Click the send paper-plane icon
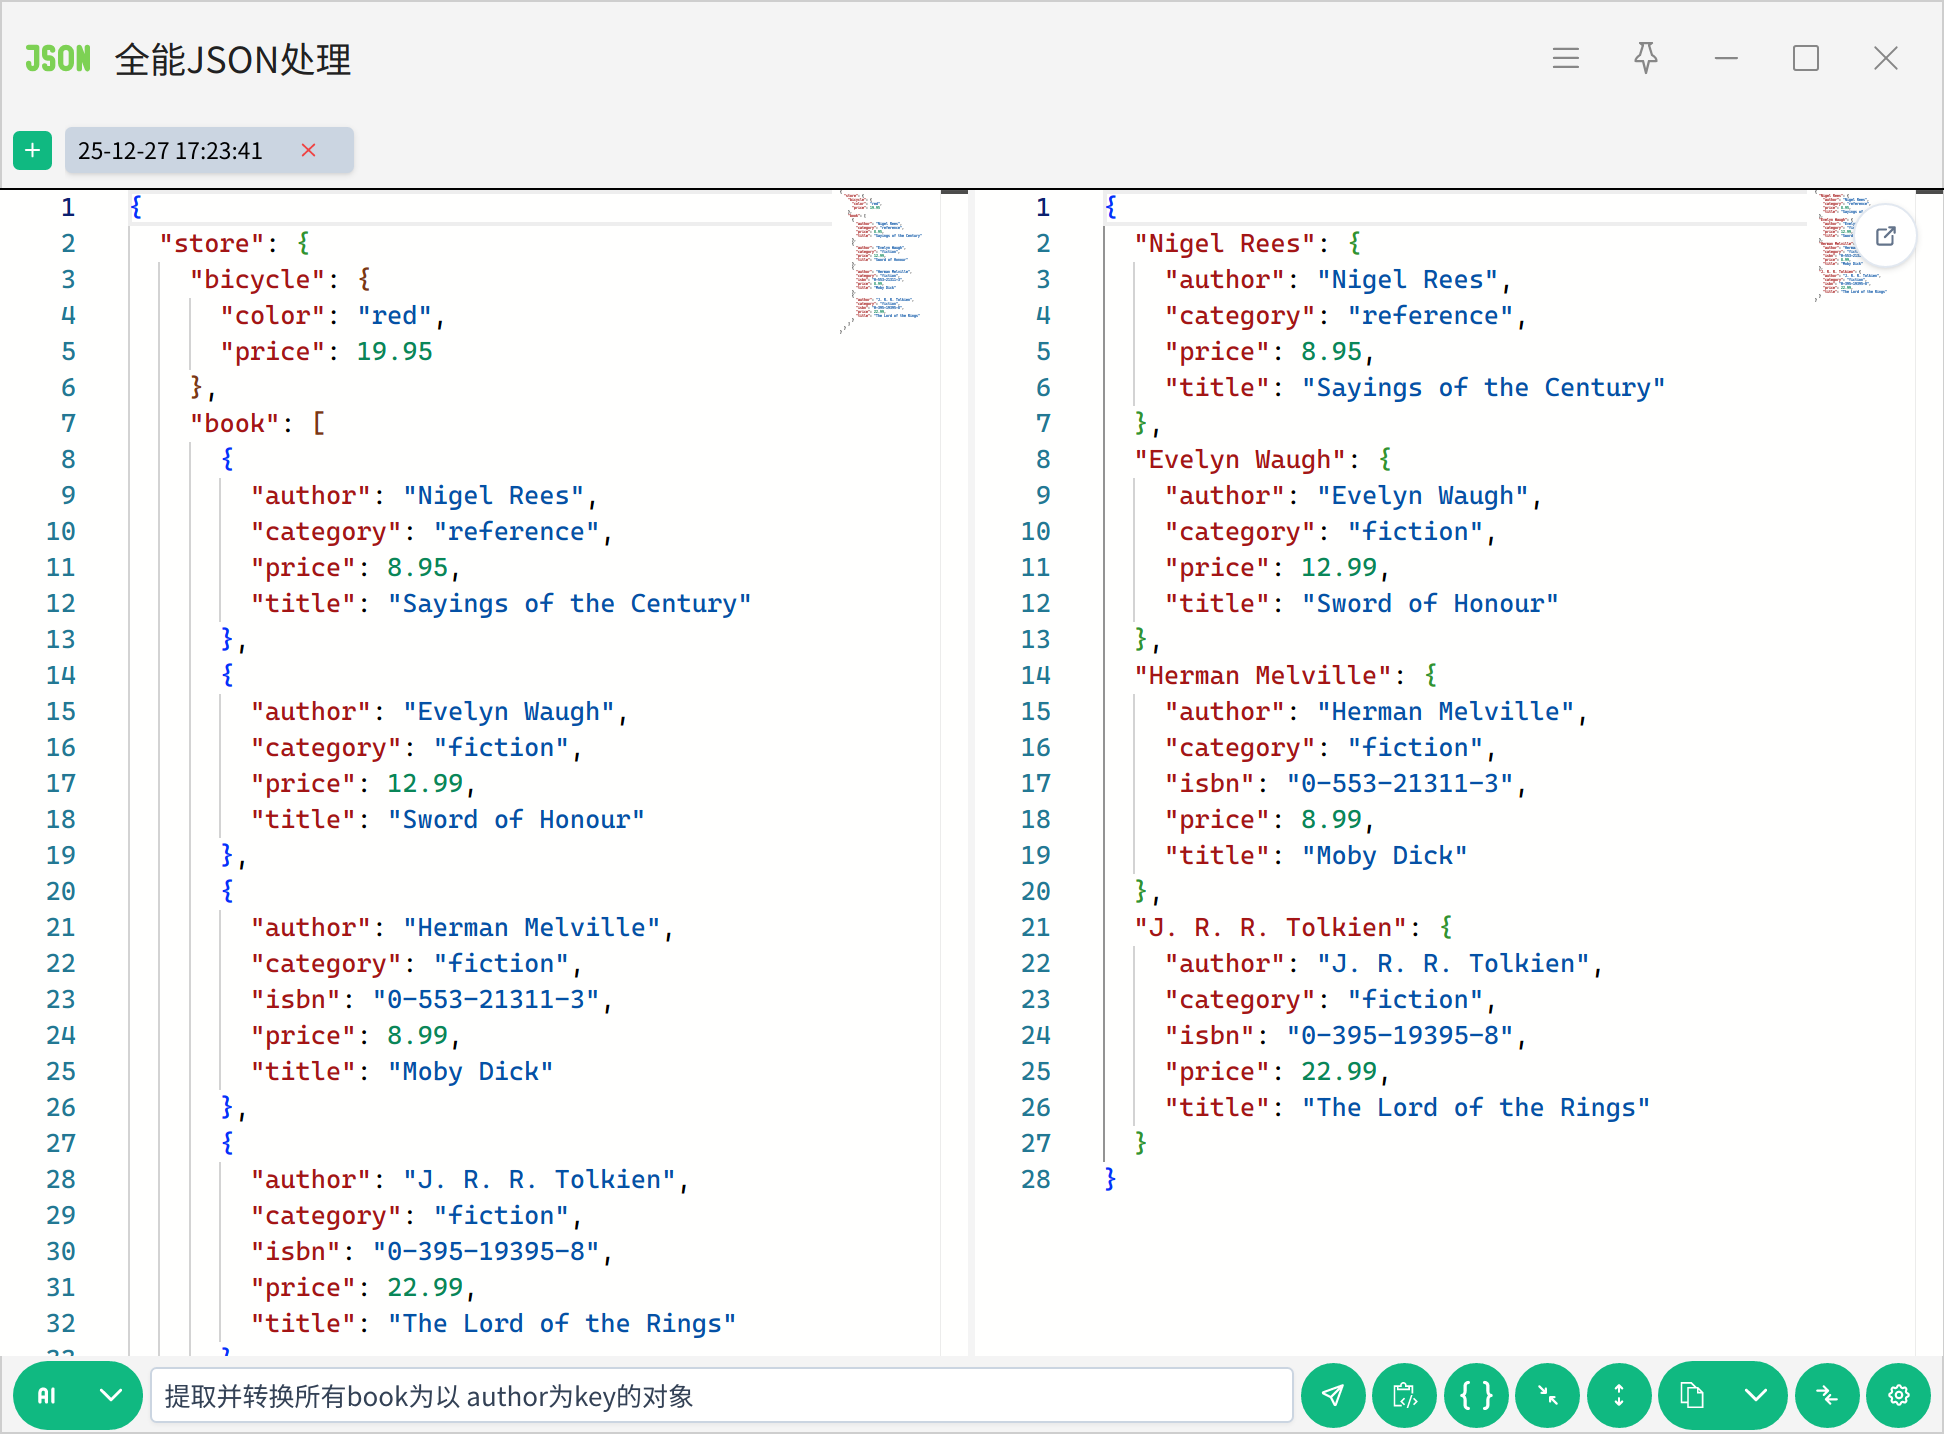This screenshot has width=1944, height=1434. tap(1333, 1395)
